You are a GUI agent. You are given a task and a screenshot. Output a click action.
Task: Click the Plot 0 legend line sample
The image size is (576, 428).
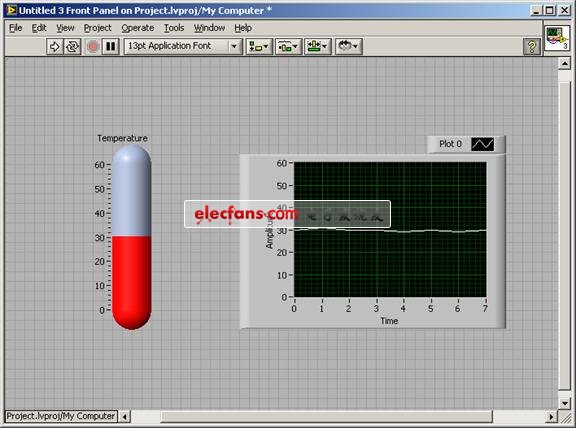pos(482,144)
